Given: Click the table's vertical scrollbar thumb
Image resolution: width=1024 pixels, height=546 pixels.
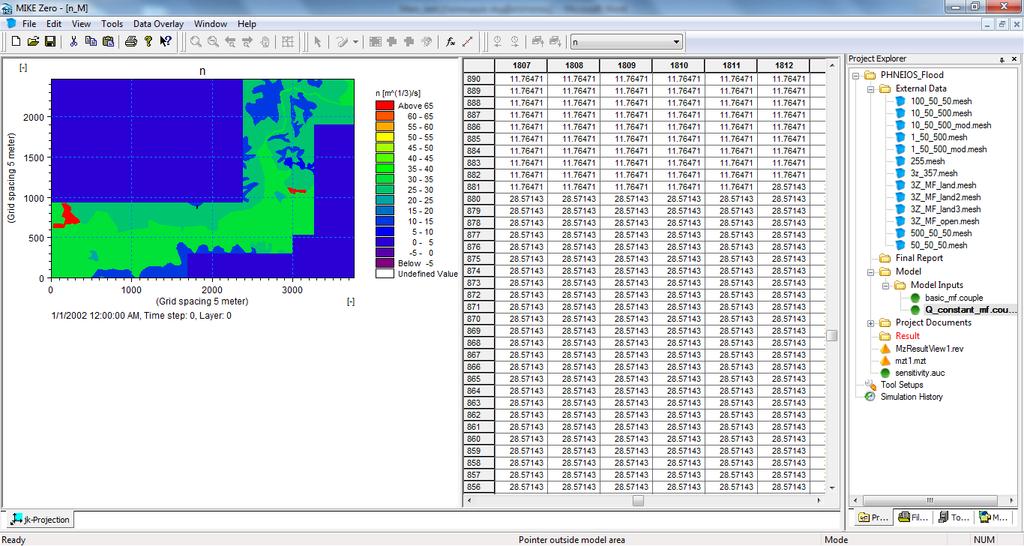Looking at the screenshot, I should coord(831,336).
